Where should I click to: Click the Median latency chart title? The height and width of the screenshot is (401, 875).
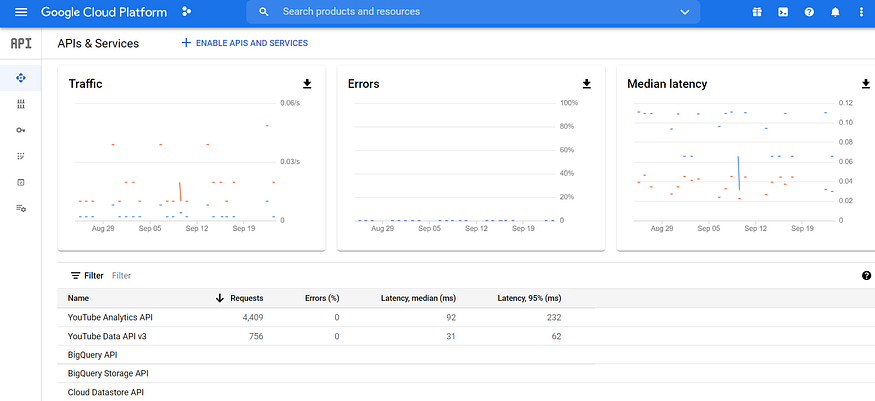[667, 84]
